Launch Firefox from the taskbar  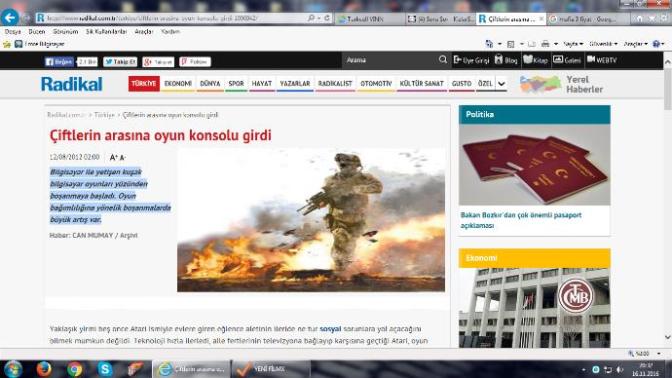44,369
